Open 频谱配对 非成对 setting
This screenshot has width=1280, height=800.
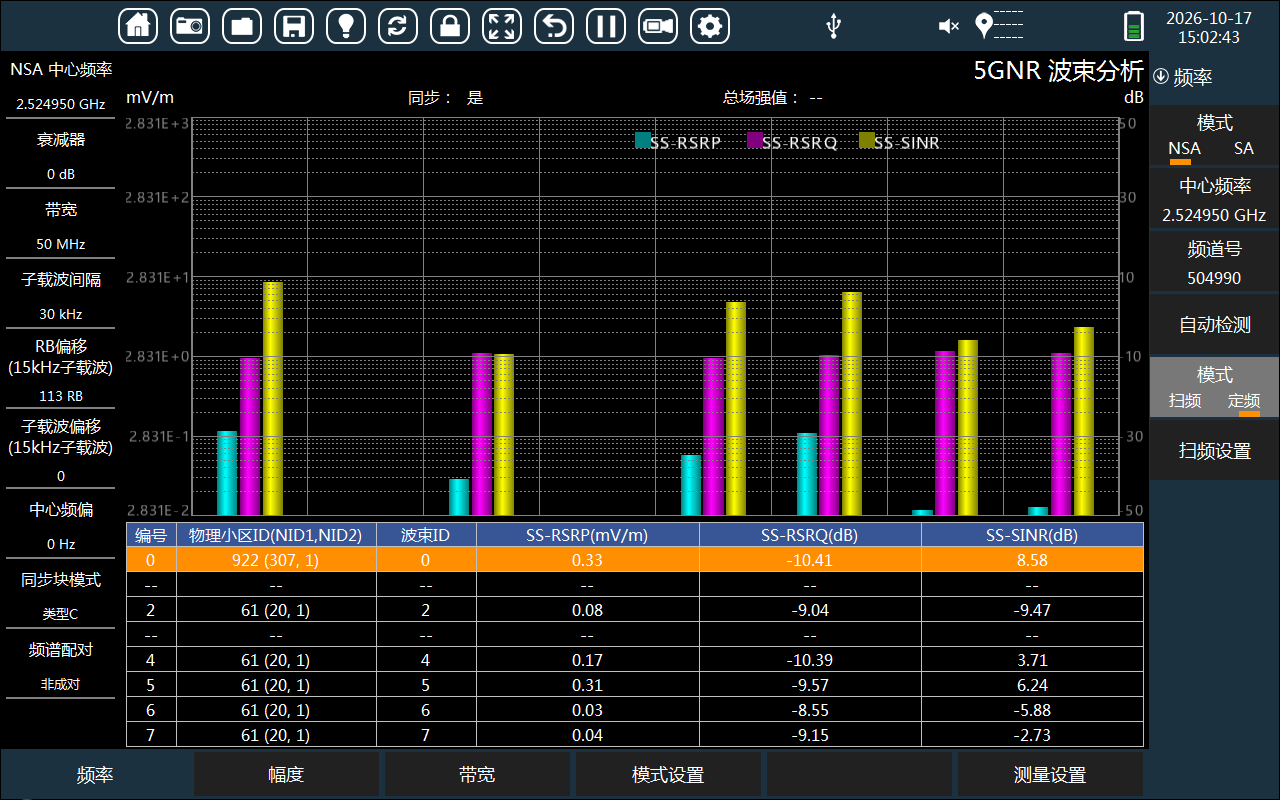(60, 667)
